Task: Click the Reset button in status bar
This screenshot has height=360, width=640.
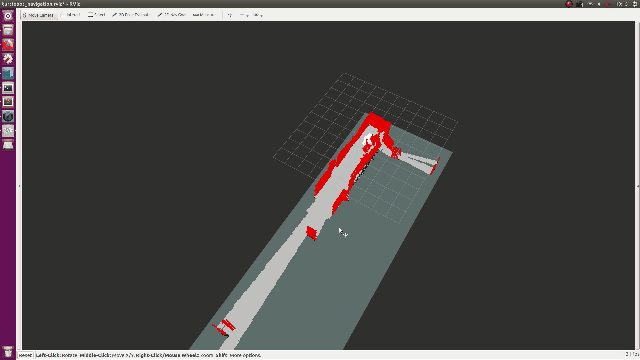Action: (x=25, y=355)
